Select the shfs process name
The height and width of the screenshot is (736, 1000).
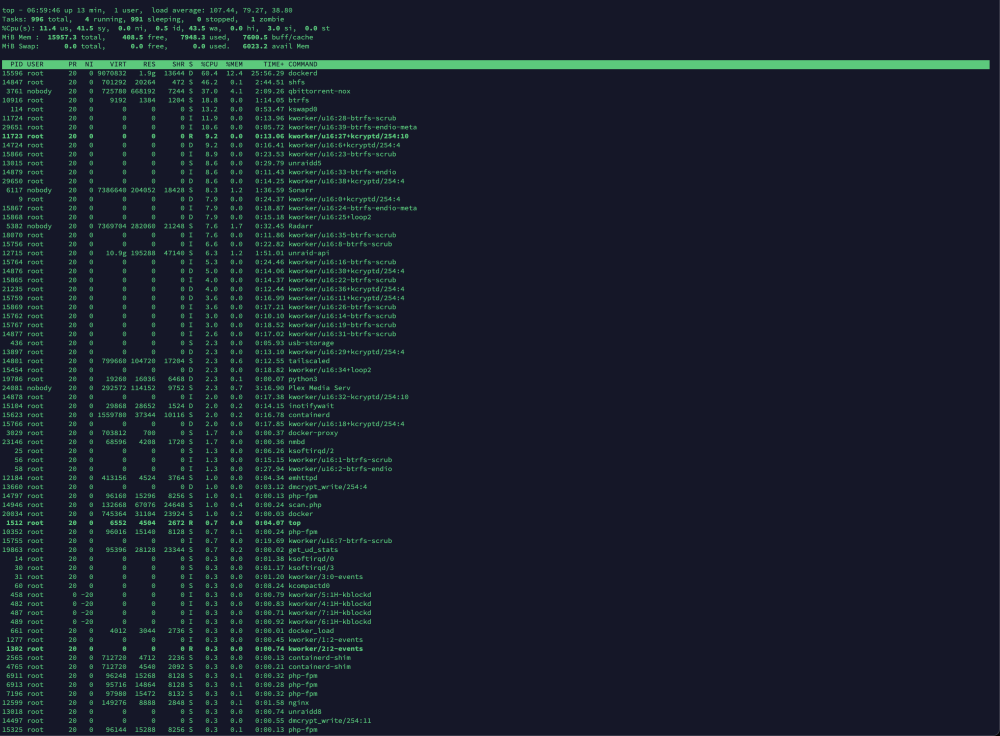click(297, 82)
